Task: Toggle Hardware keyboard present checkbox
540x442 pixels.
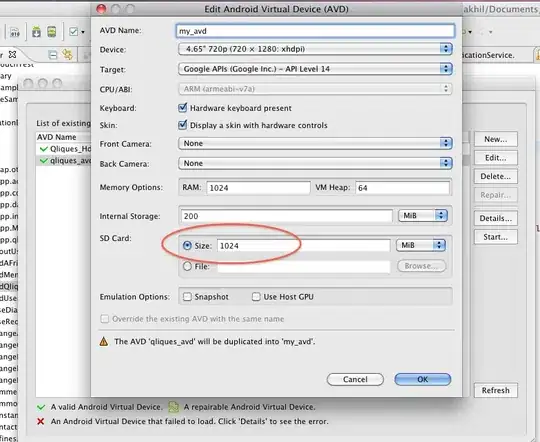Action: click(183, 107)
